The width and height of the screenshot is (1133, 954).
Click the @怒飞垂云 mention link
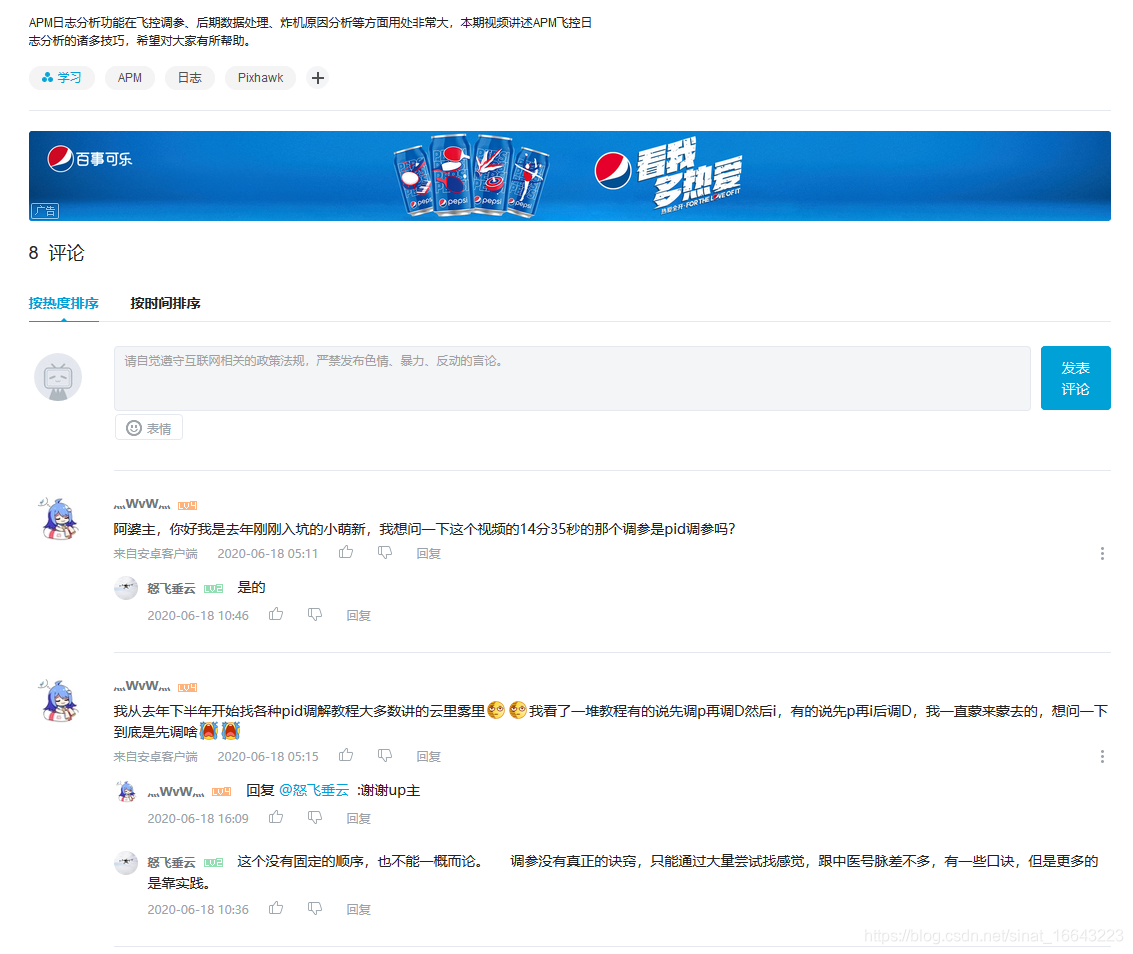(314, 791)
